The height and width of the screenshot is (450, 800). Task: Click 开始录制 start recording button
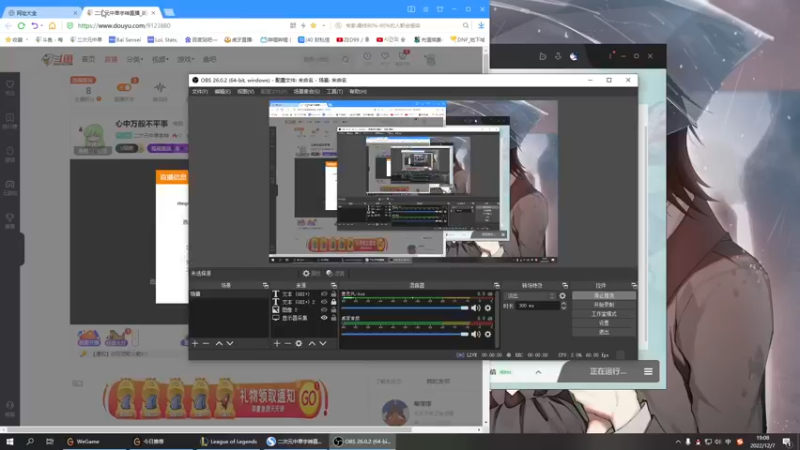604,305
